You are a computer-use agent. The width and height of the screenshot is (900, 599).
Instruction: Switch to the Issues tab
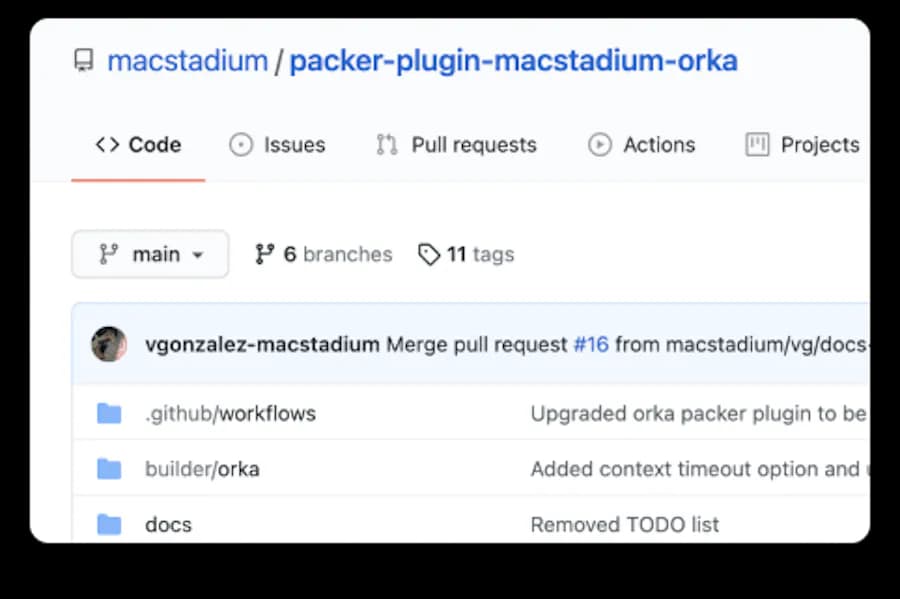click(x=294, y=145)
